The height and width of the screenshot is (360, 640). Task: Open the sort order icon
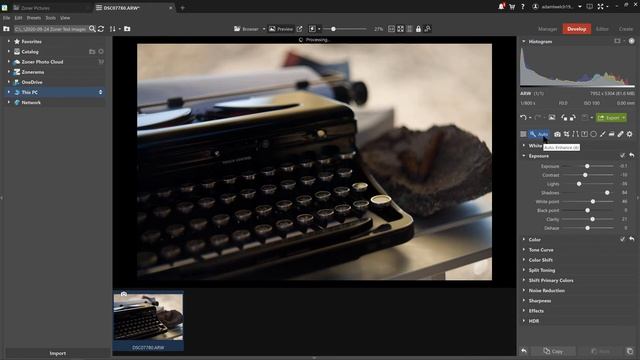(113, 29)
